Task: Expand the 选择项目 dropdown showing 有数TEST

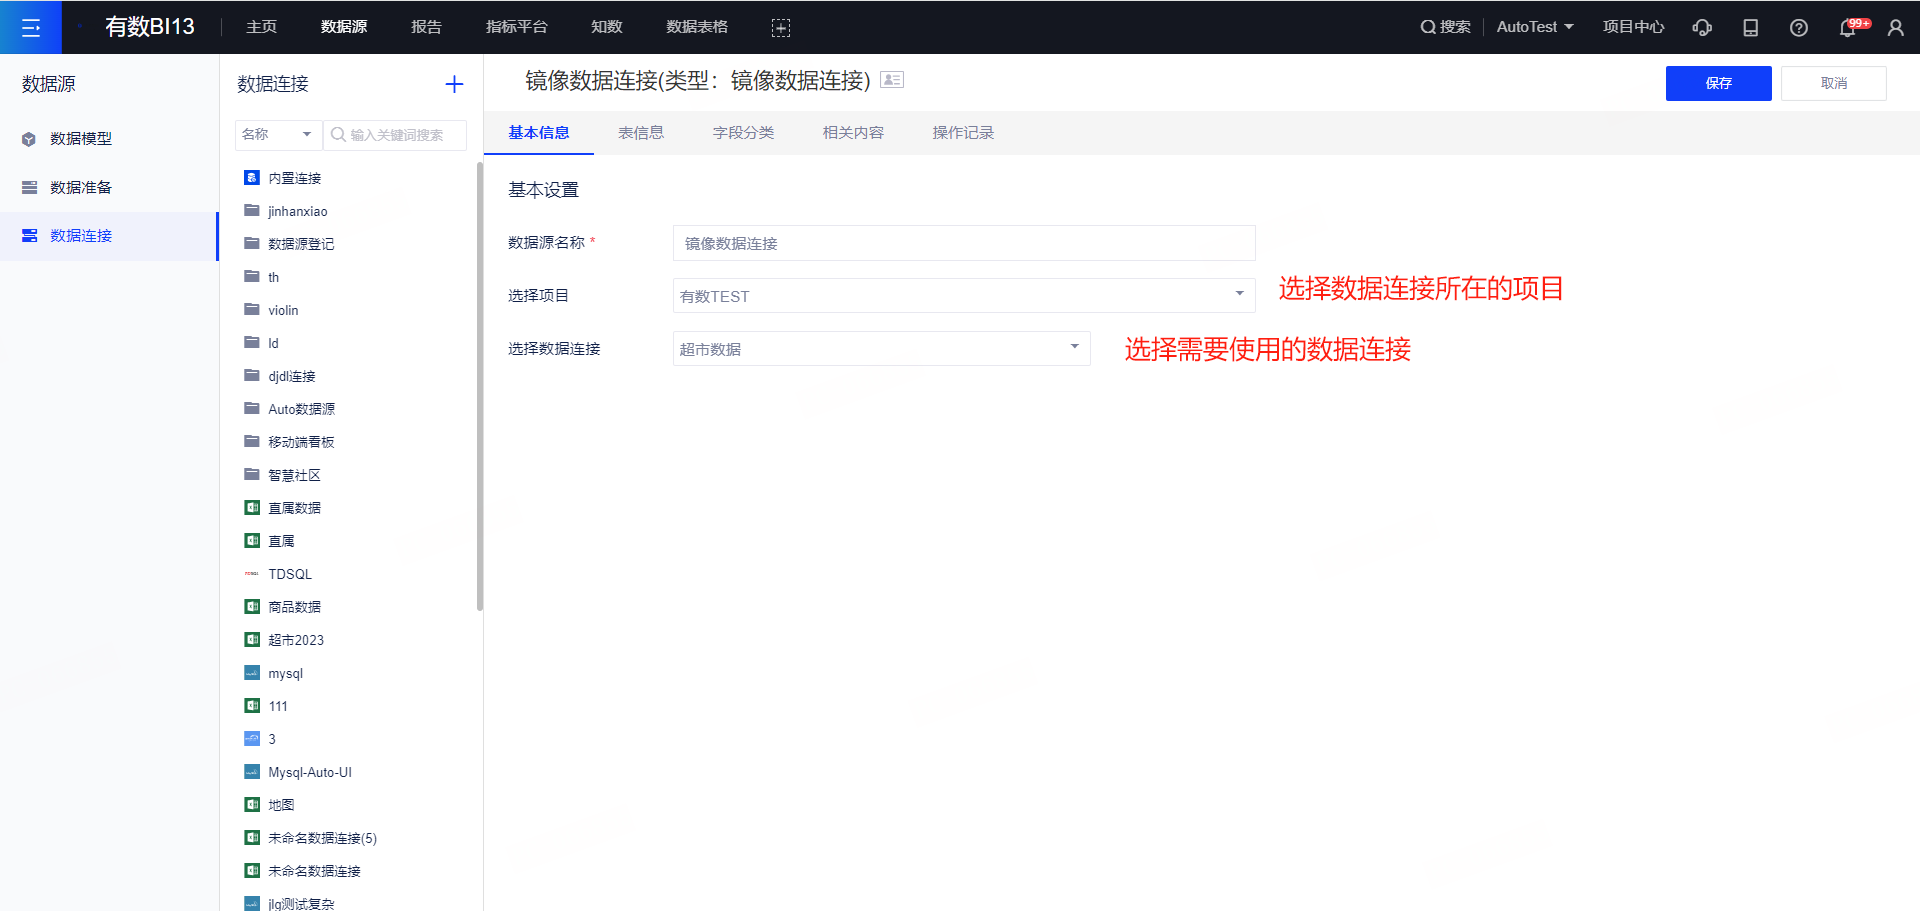Action: click(x=963, y=296)
